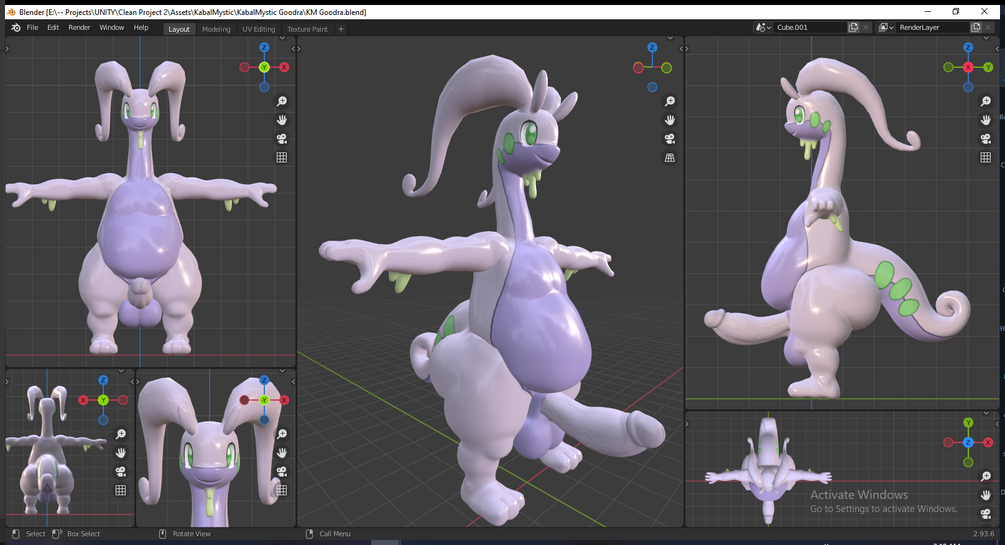Expand sidebar arrow at center viewport right edge
The height and width of the screenshot is (545, 1005).
pos(682,49)
